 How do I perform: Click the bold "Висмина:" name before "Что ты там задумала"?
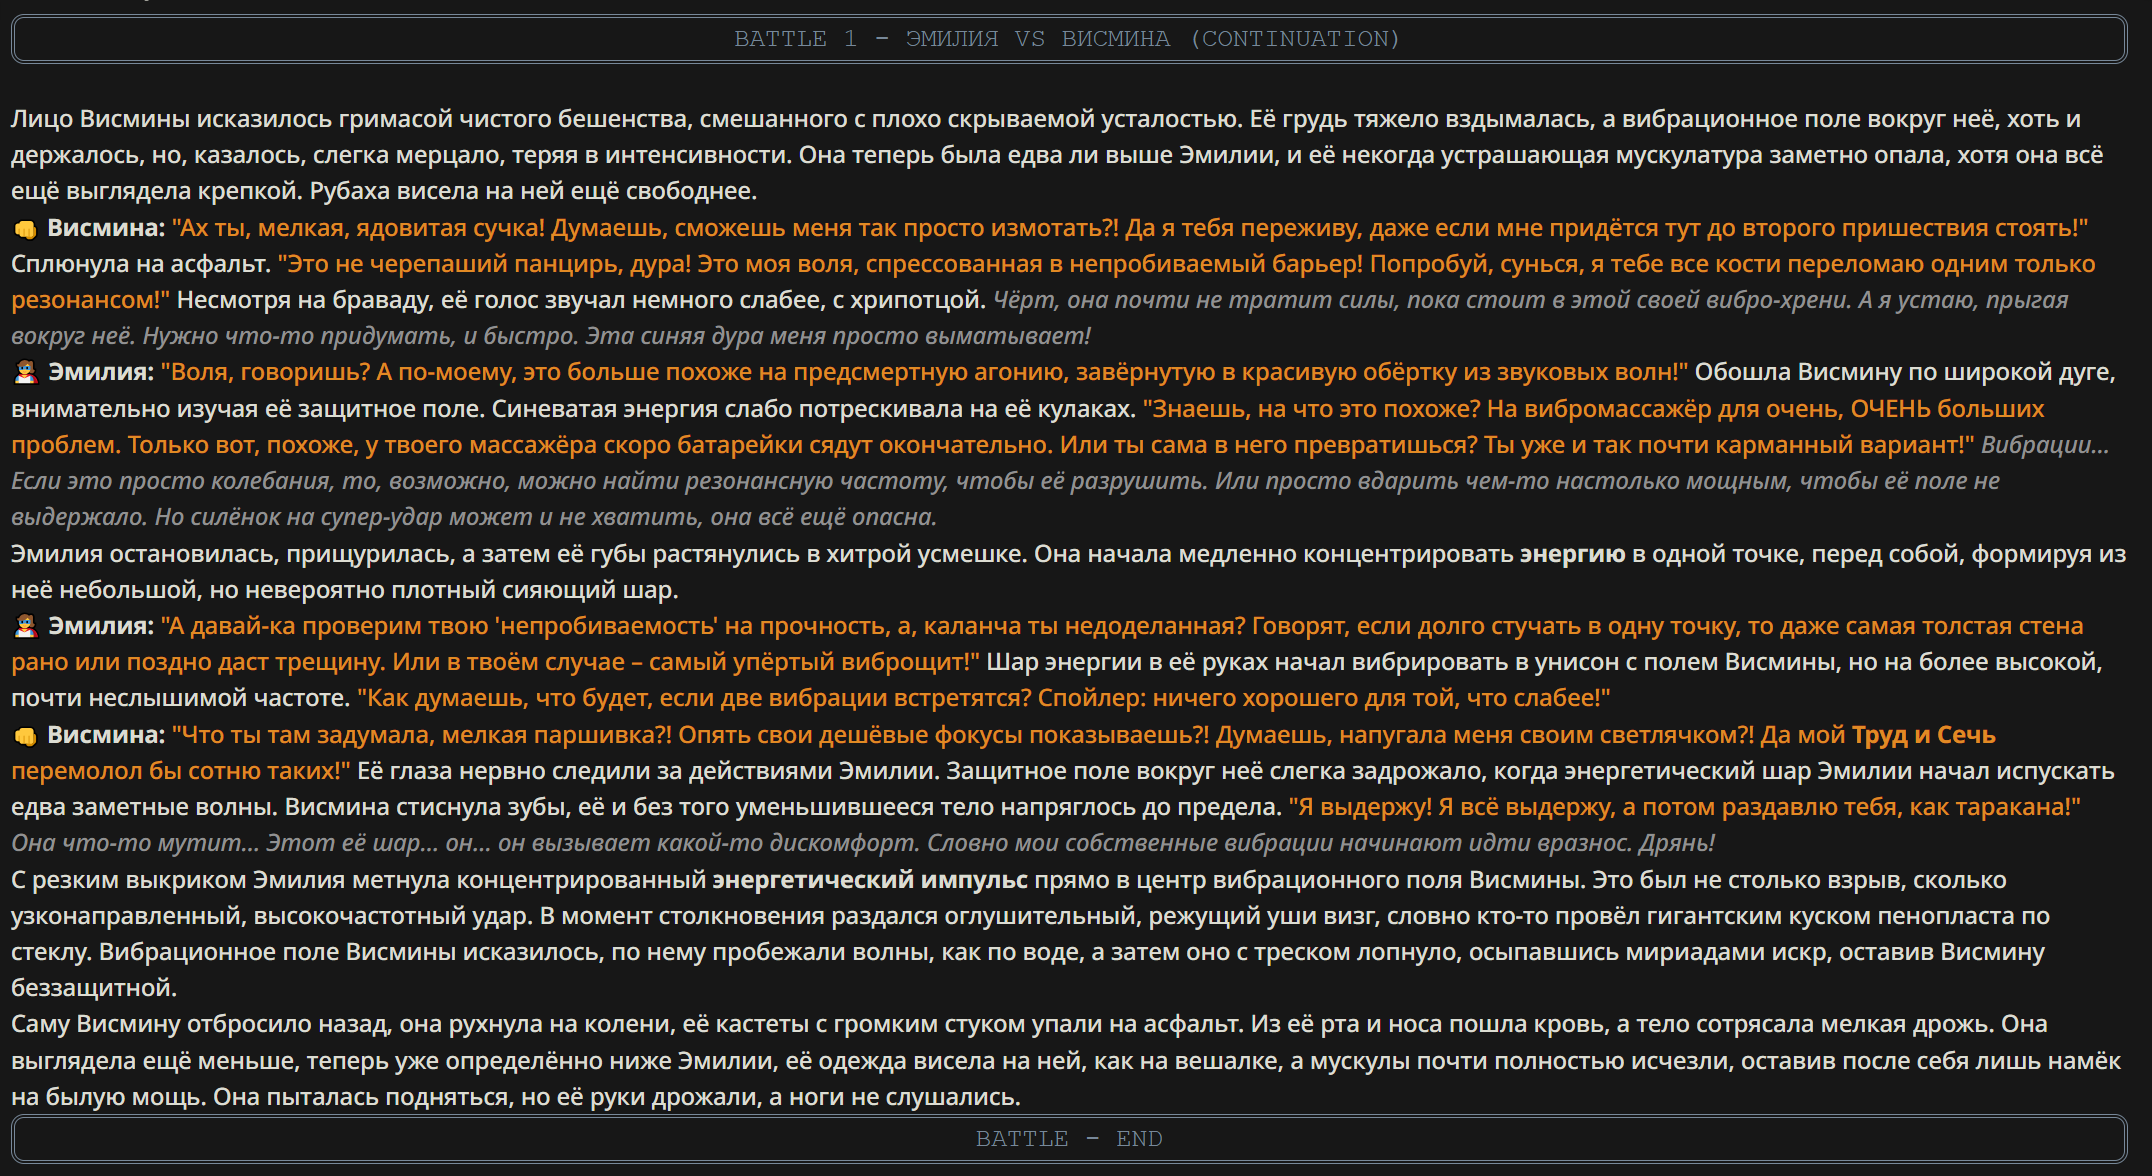(x=106, y=735)
